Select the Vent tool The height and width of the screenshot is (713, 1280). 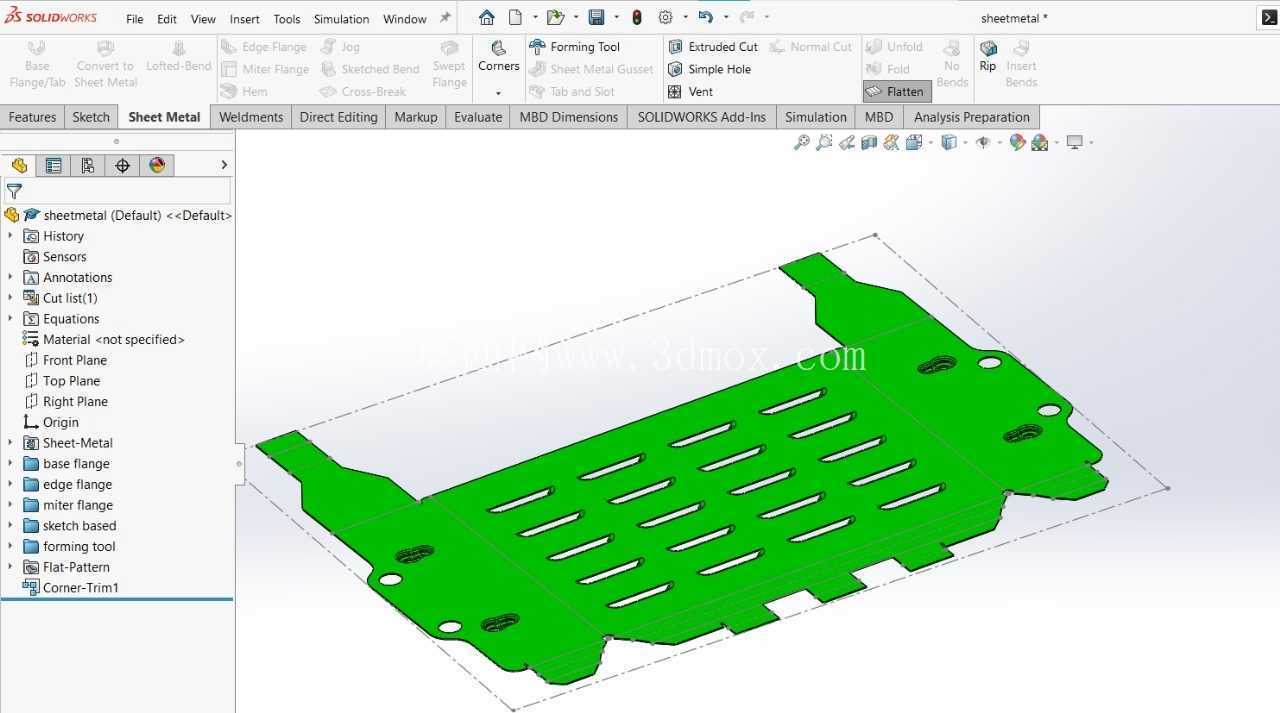click(690, 91)
